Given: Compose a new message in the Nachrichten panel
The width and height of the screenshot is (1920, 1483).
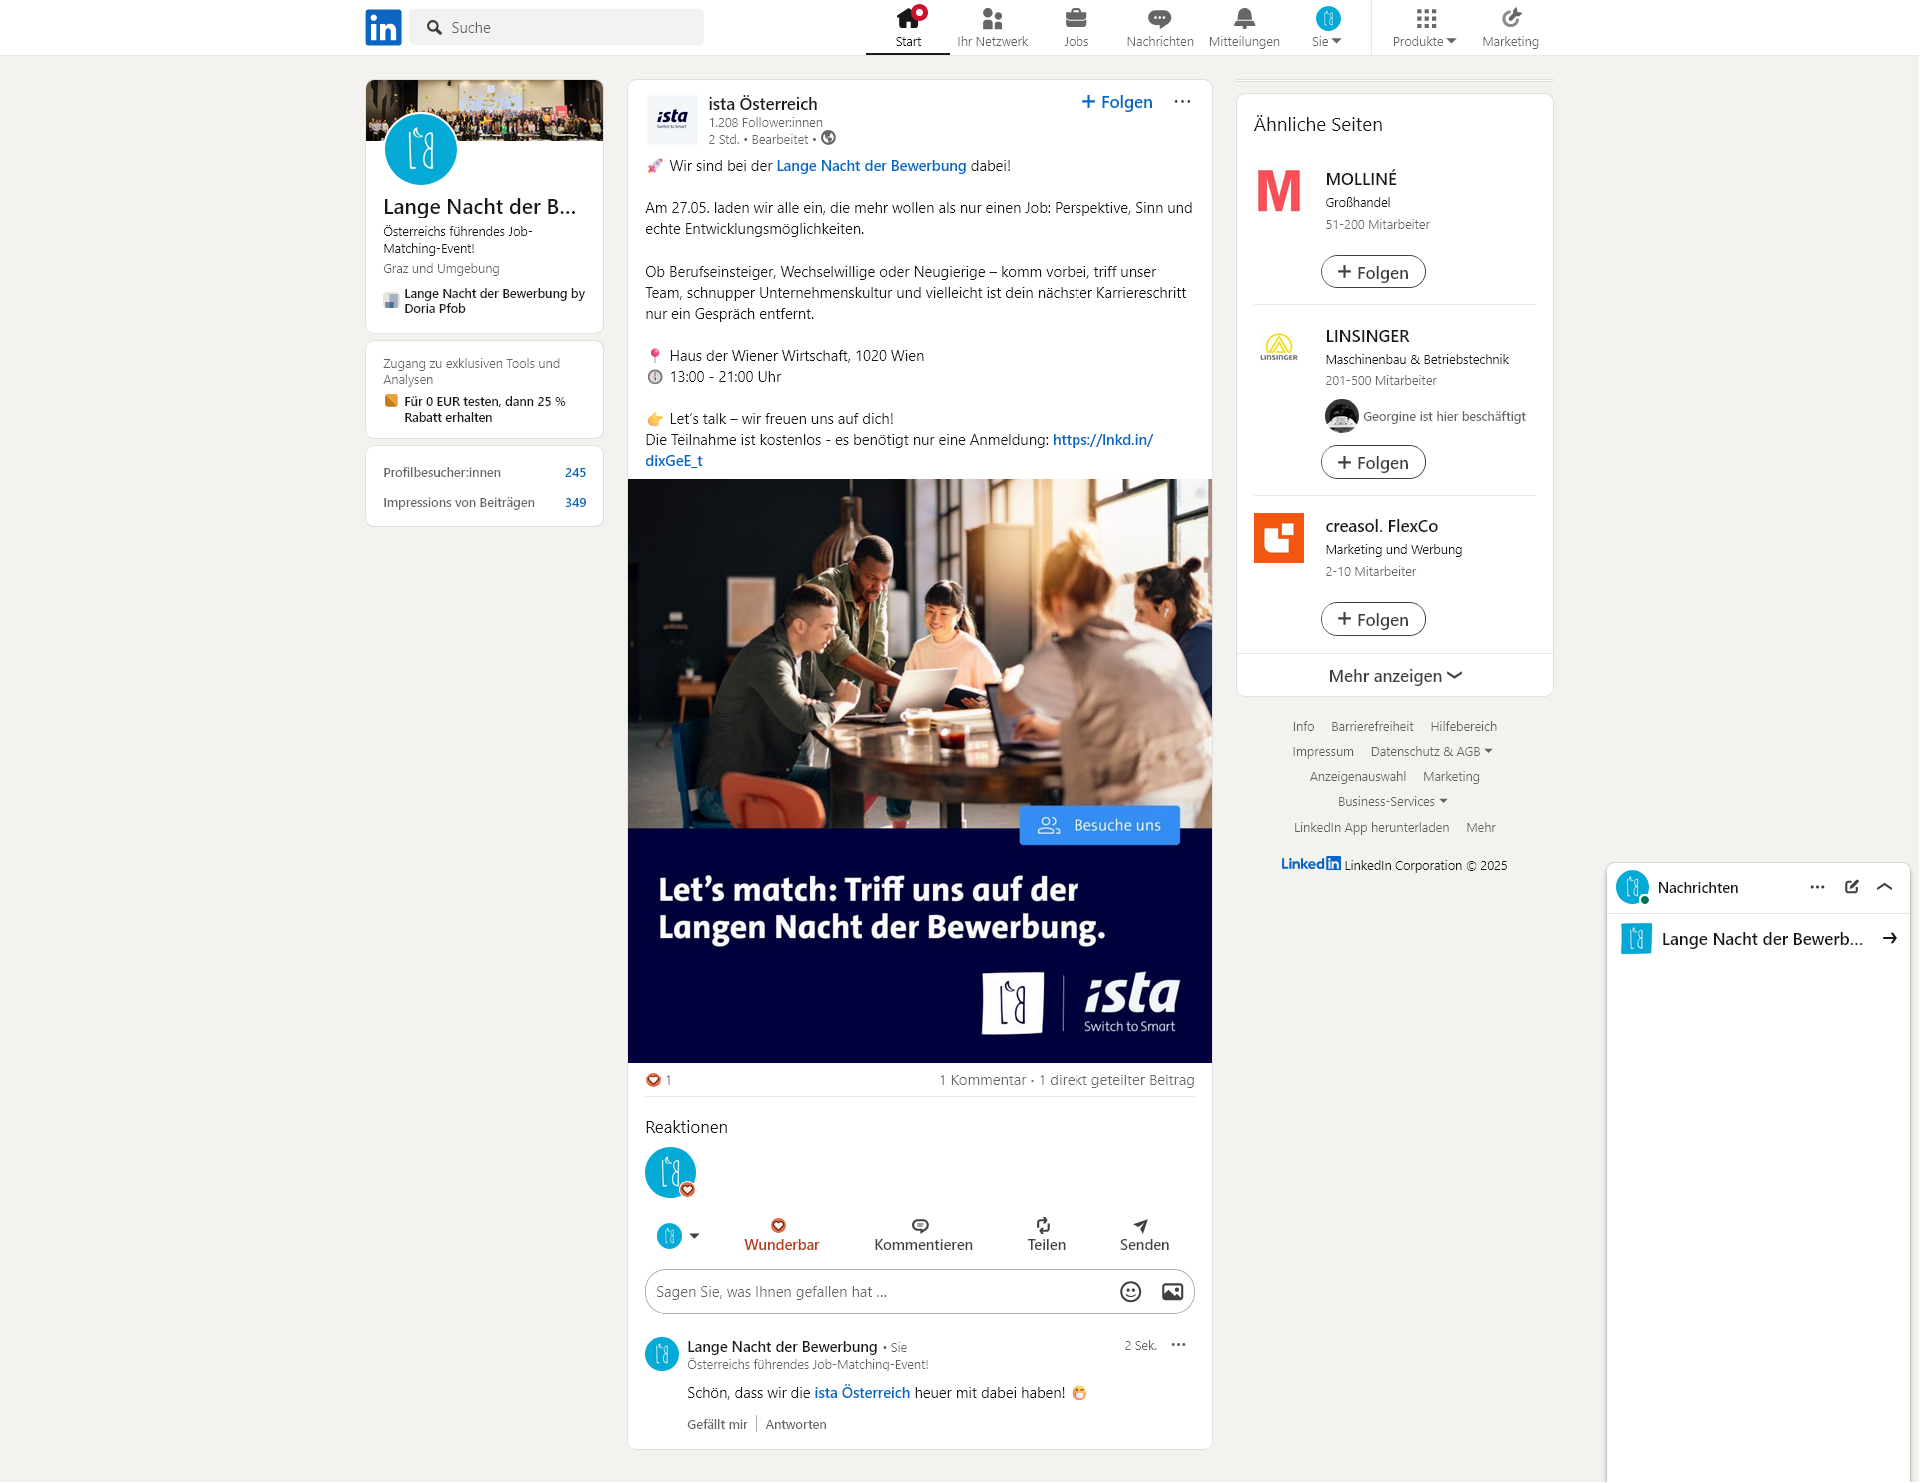Looking at the screenshot, I should [x=1851, y=887].
